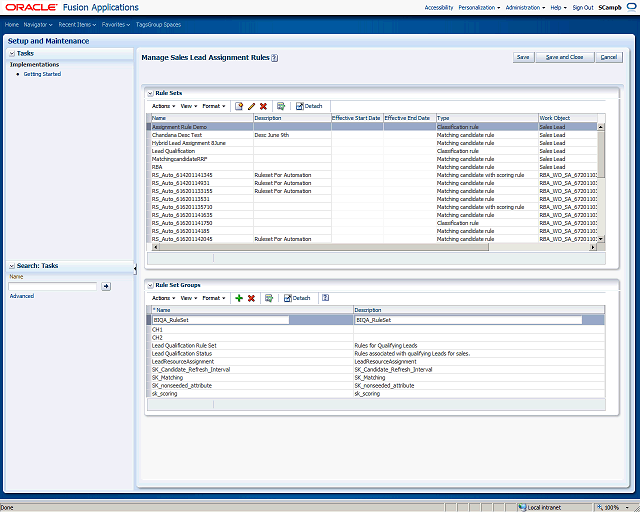This screenshot has width=640, height=512.
Task: Select the Lead Qualification rule set row
Action: 373,151
